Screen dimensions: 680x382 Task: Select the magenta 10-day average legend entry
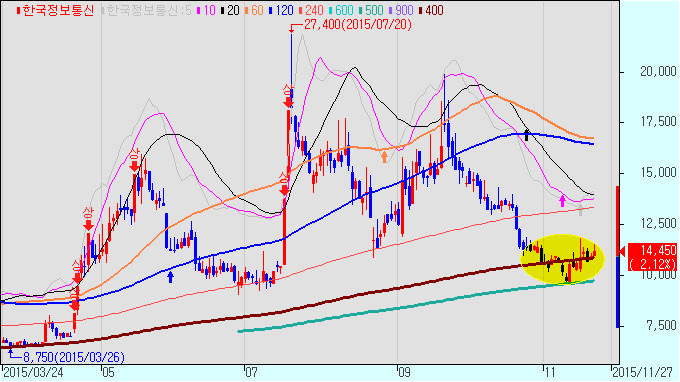point(206,10)
